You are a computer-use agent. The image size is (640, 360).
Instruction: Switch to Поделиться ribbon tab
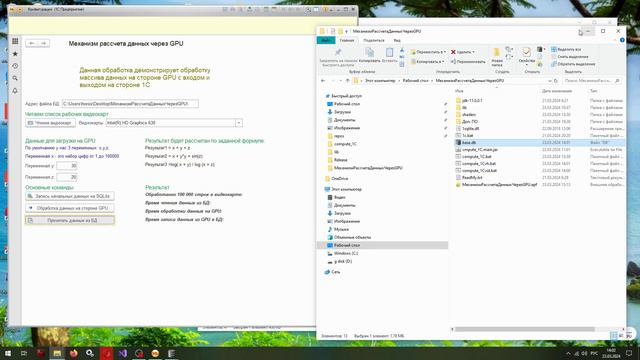(373, 40)
